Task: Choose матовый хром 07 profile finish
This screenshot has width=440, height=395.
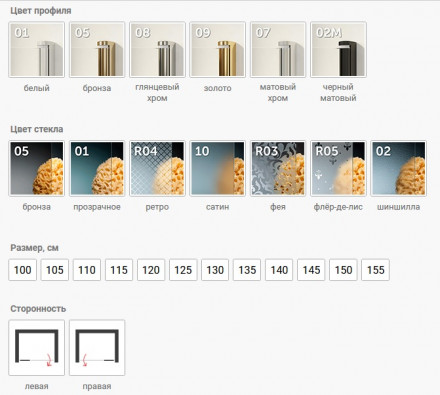Action: (278, 50)
